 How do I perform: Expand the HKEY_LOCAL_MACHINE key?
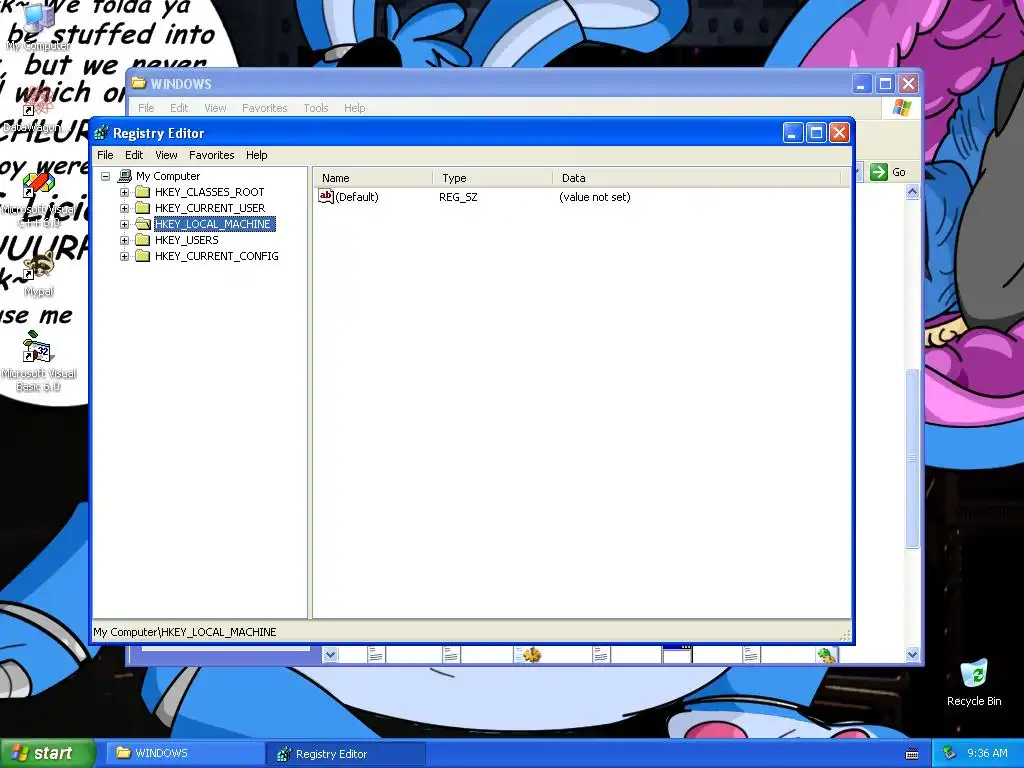click(124, 224)
